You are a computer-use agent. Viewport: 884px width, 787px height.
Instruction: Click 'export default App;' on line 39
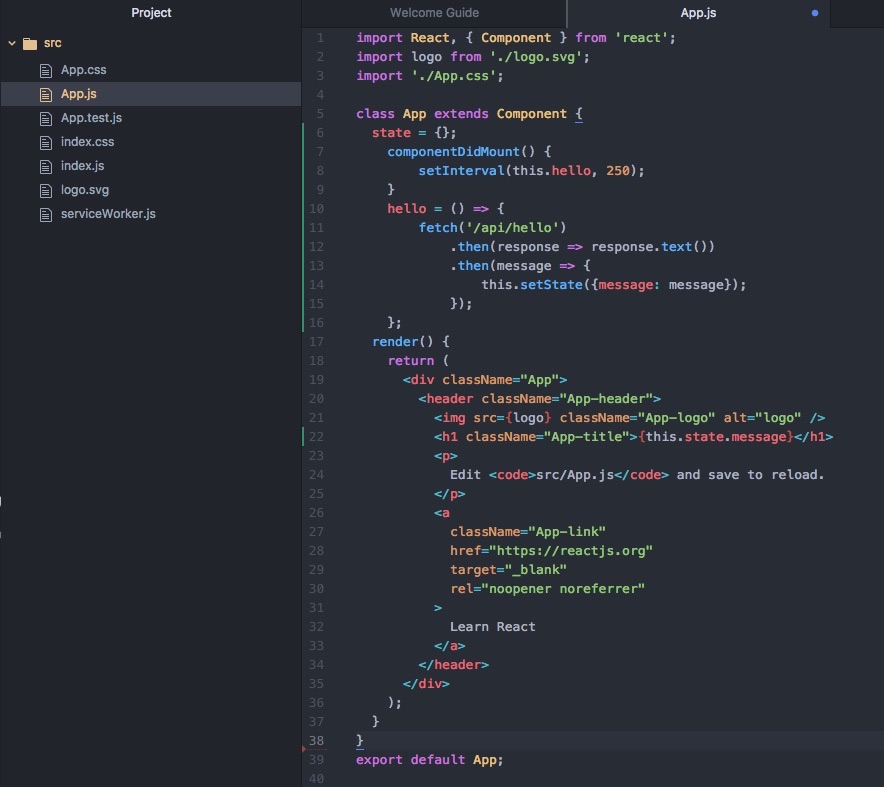[x=429, y=760]
